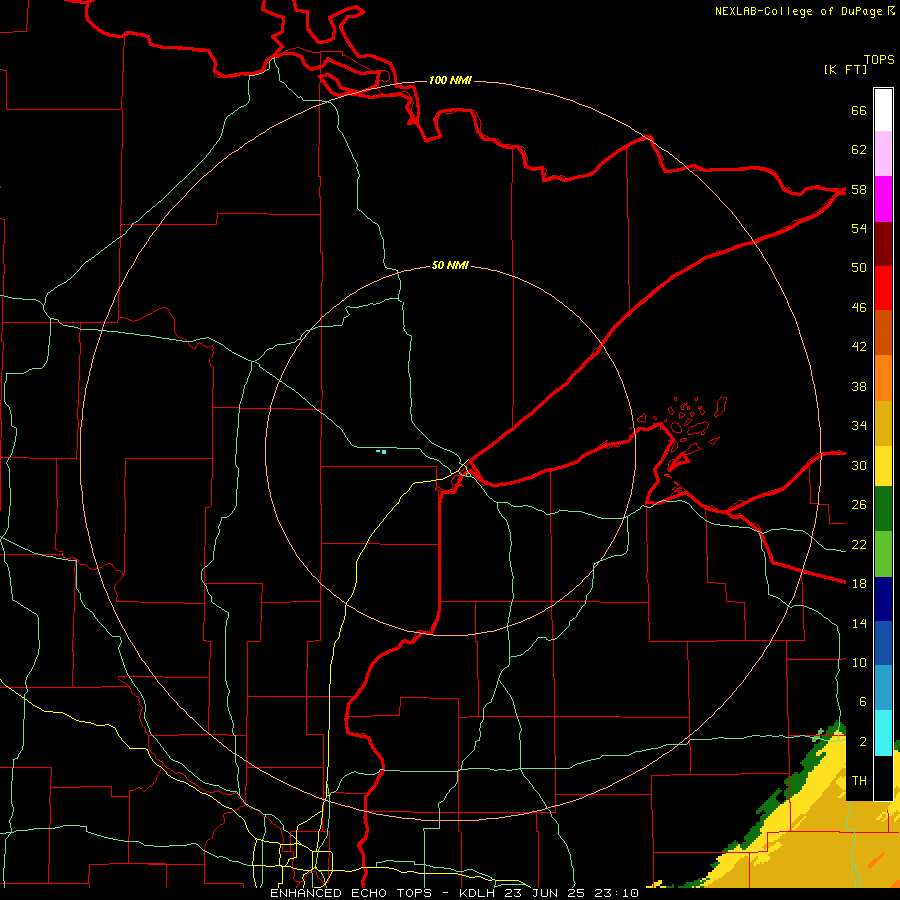This screenshot has width=900, height=900.
Task: Click the 14 legend value
Action: coord(859,623)
